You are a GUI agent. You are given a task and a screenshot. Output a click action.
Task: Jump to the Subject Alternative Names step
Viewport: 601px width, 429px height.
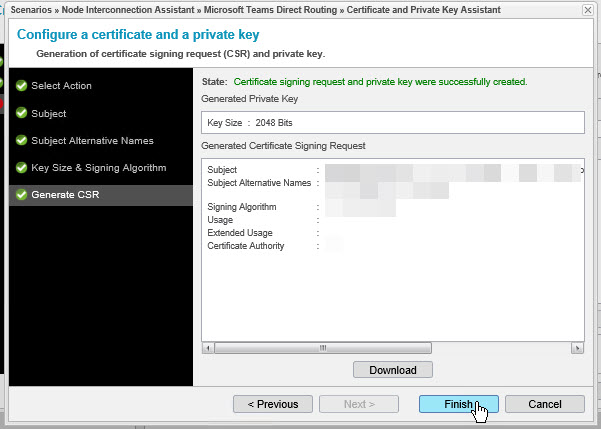pyautogui.click(x=92, y=140)
